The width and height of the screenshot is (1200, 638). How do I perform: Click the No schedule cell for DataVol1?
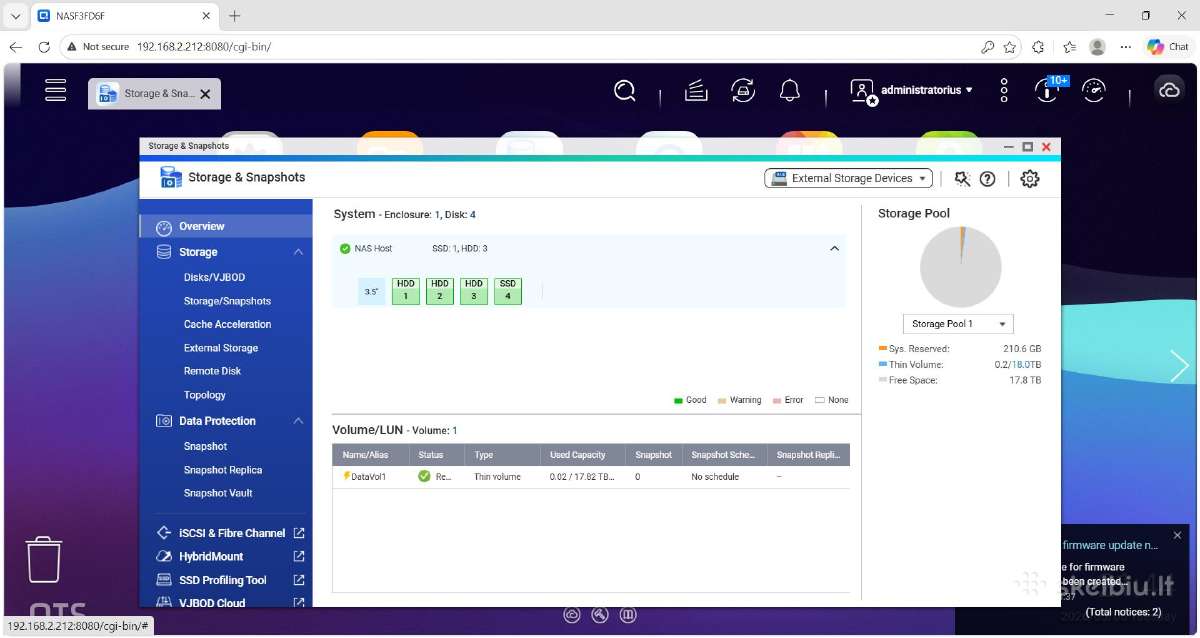pyautogui.click(x=715, y=477)
